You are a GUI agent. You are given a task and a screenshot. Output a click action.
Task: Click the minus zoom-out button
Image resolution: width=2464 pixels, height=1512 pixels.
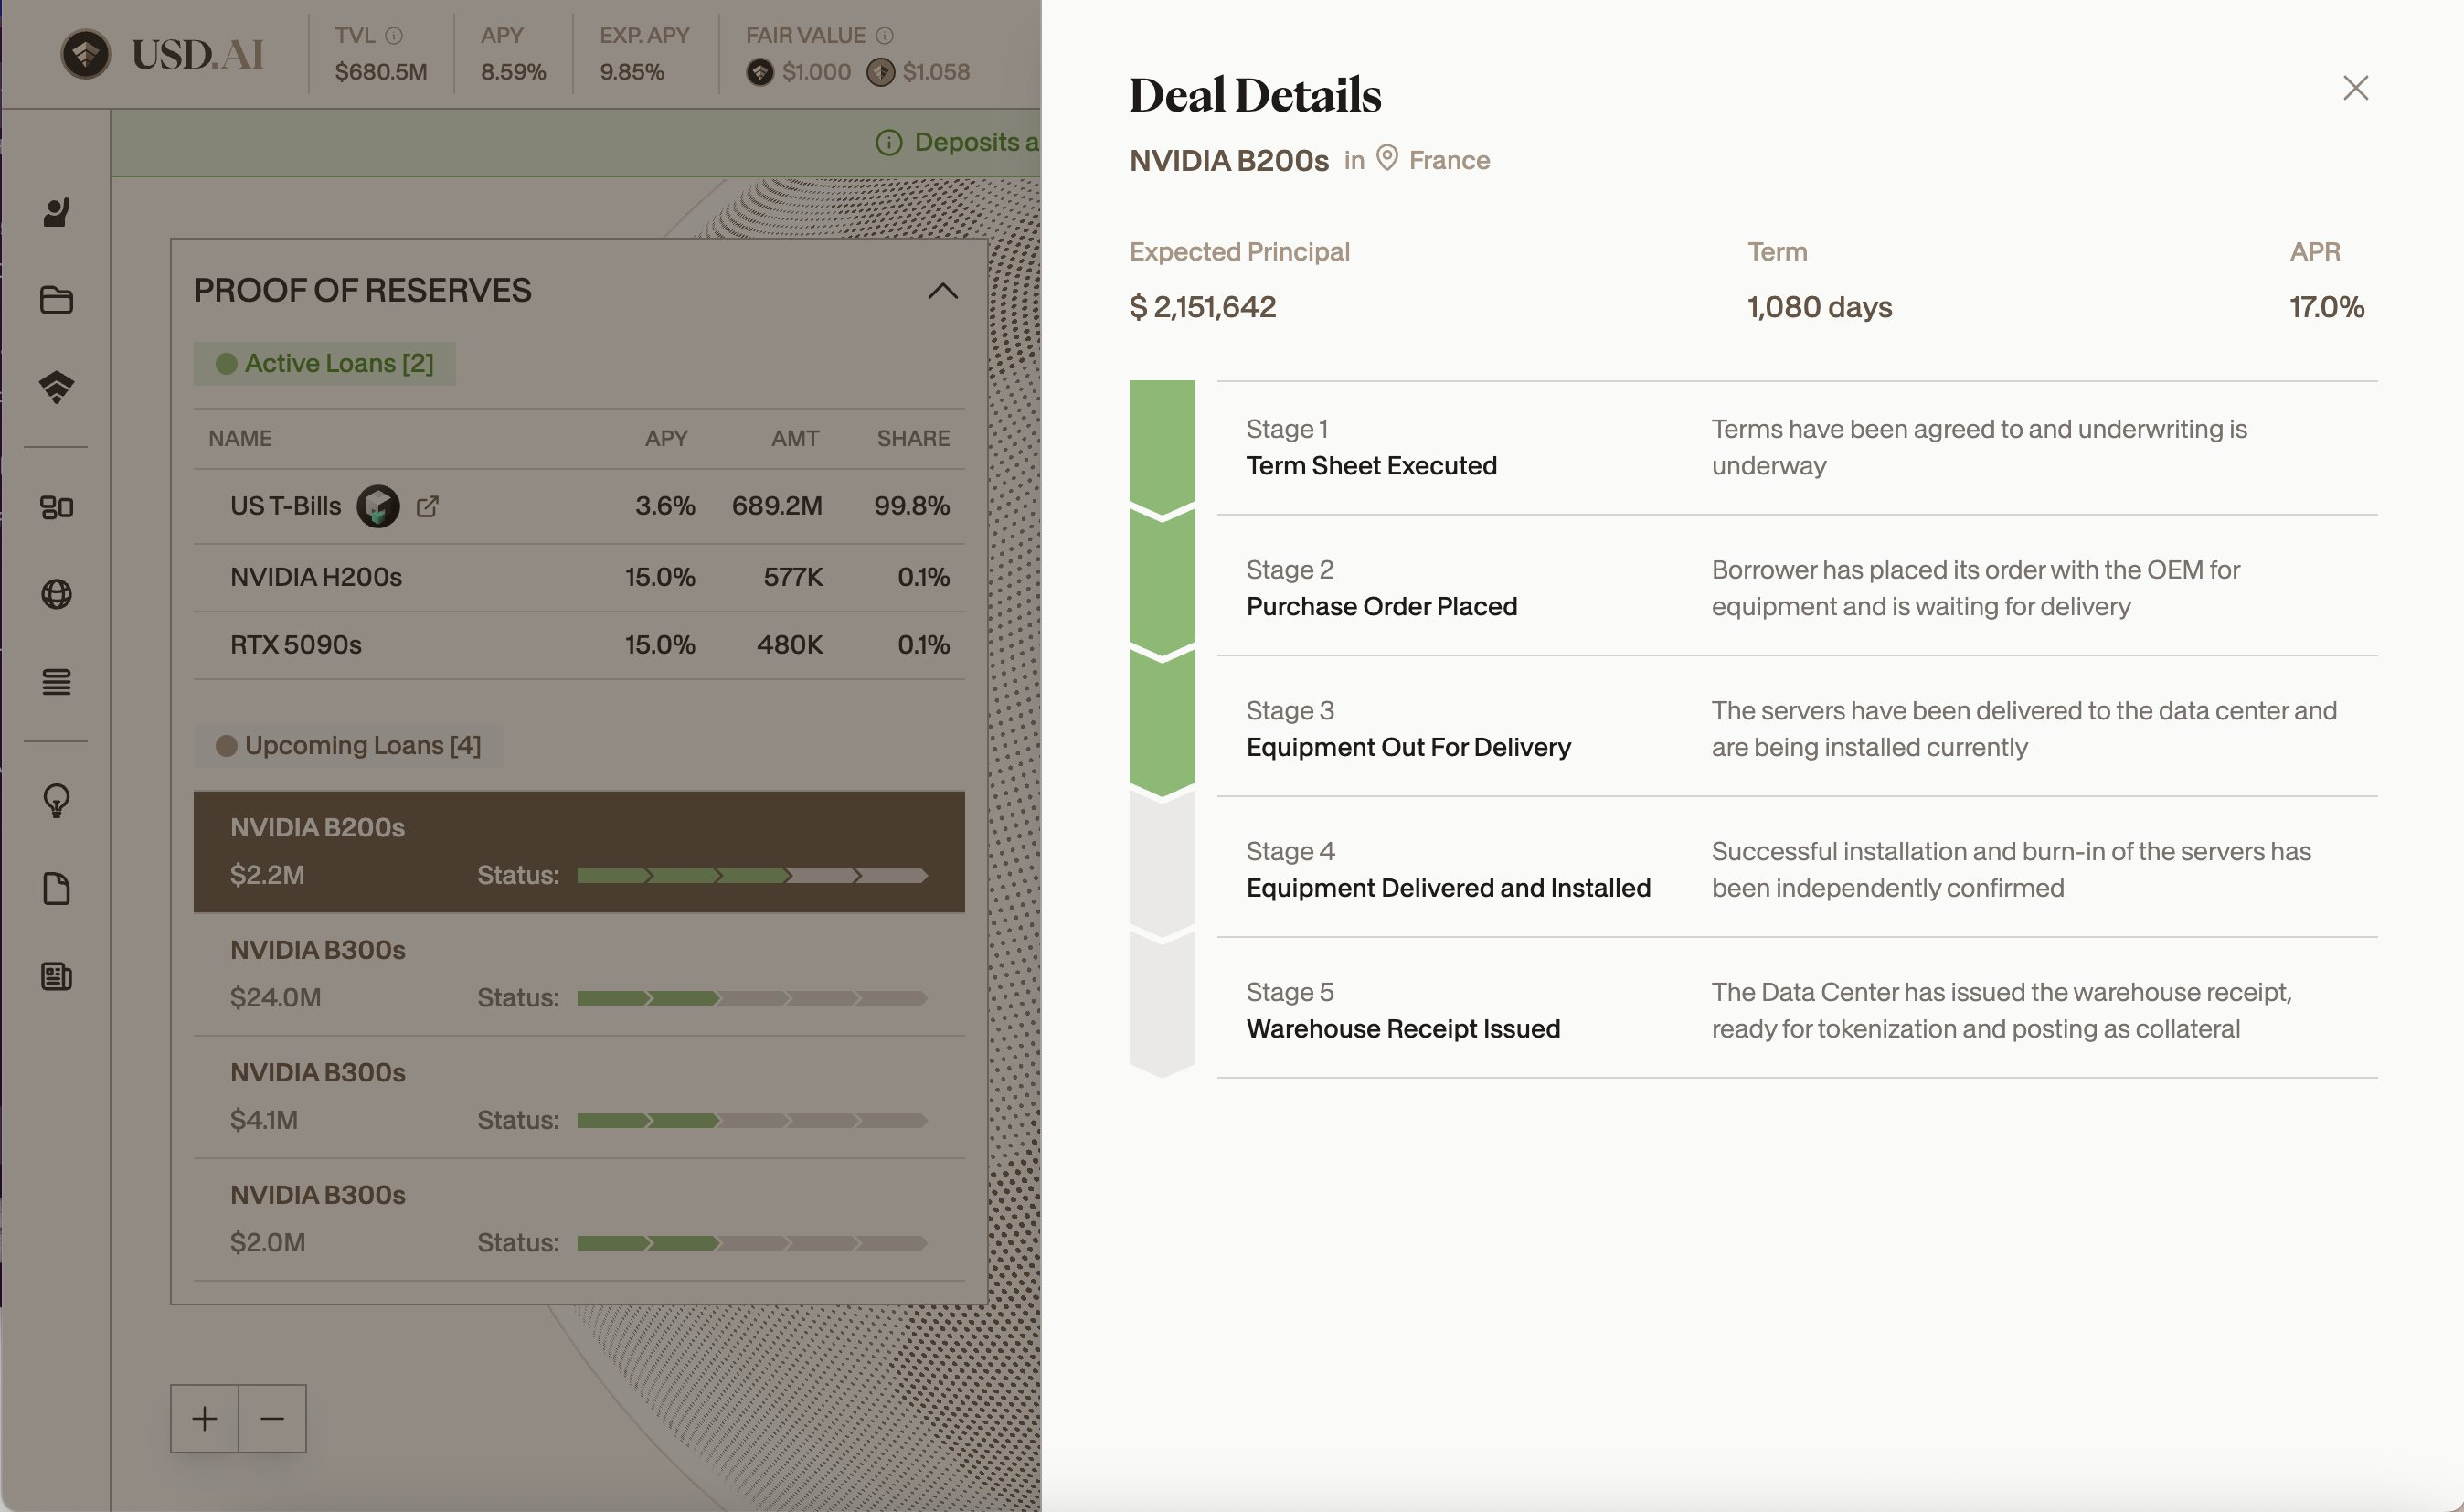[272, 1418]
